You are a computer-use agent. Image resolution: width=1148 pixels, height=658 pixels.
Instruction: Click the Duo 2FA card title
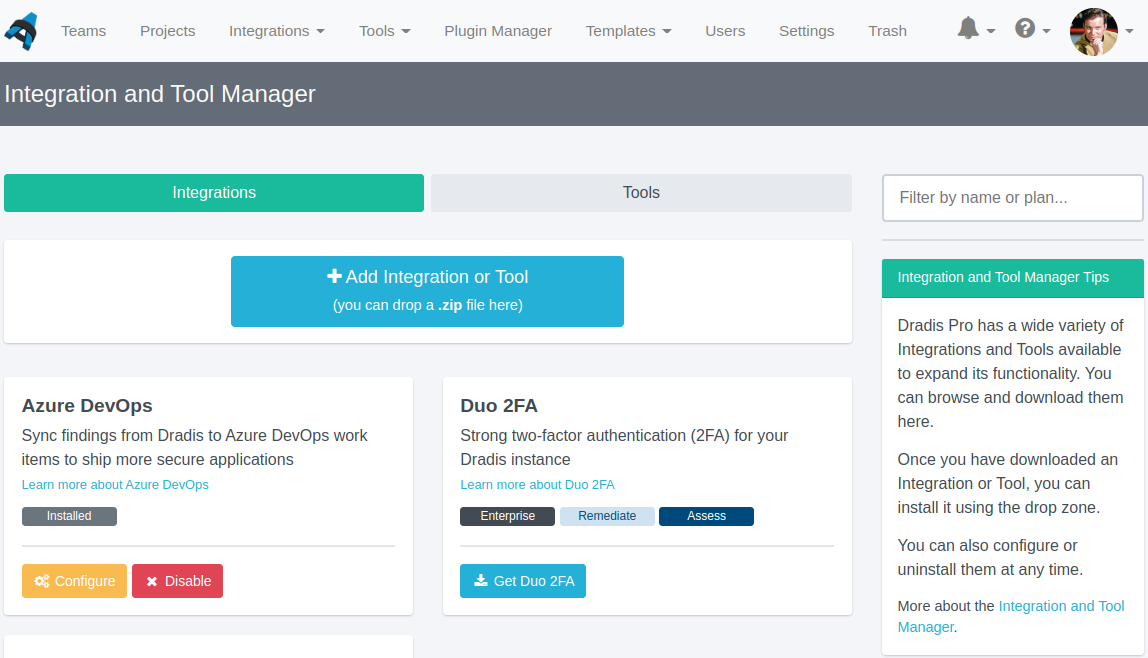click(x=499, y=405)
